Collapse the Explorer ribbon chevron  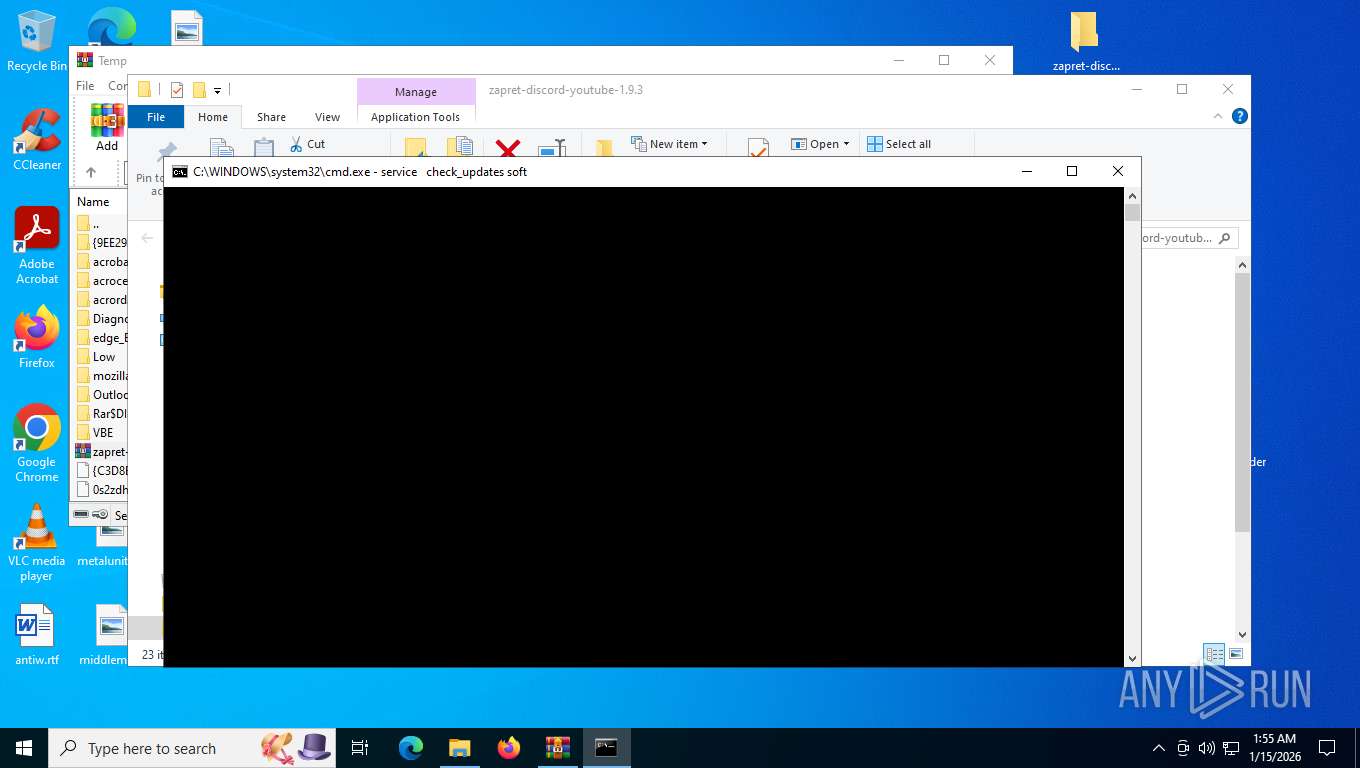click(x=1218, y=116)
